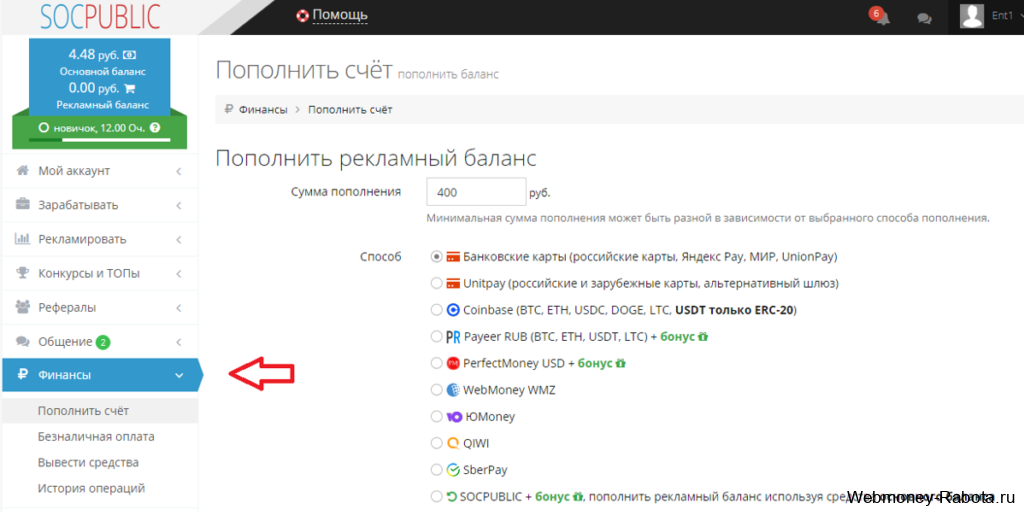The width and height of the screenshot is (1024, 515).
Task: Click the ЮMoney purple logo icon
Action: 455,416
